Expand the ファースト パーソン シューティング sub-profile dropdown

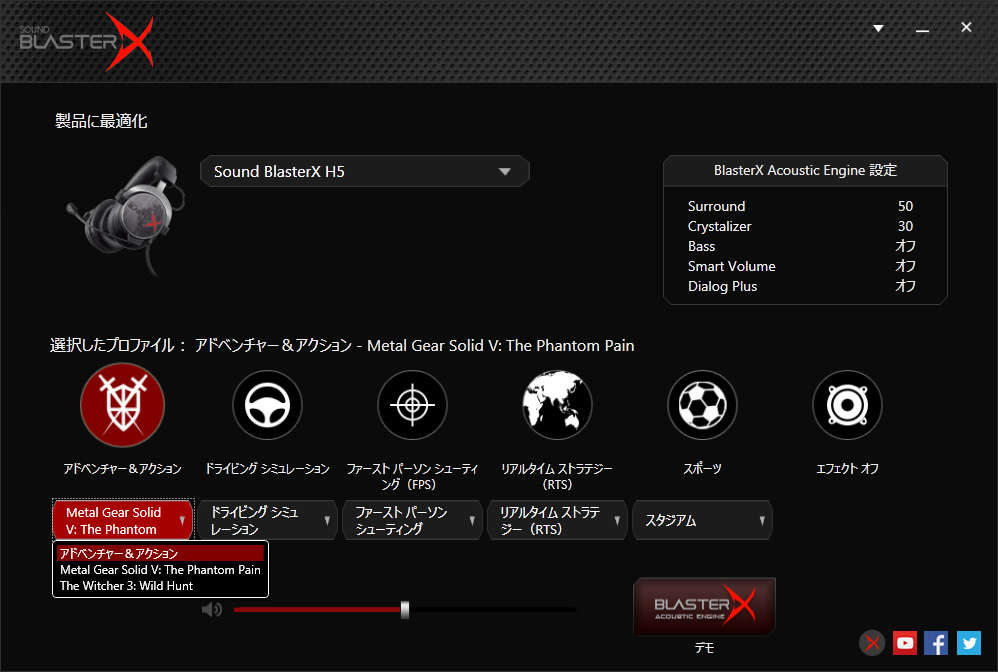pos(412,521)
